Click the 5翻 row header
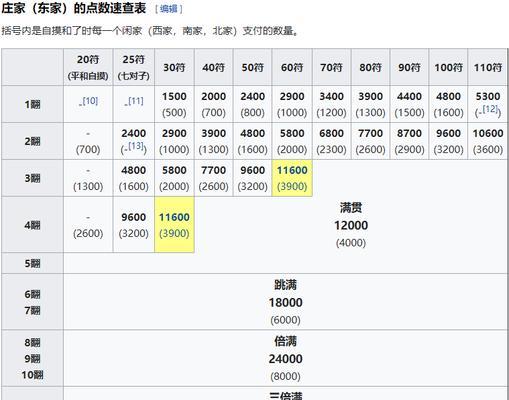 tap(32, 263)
